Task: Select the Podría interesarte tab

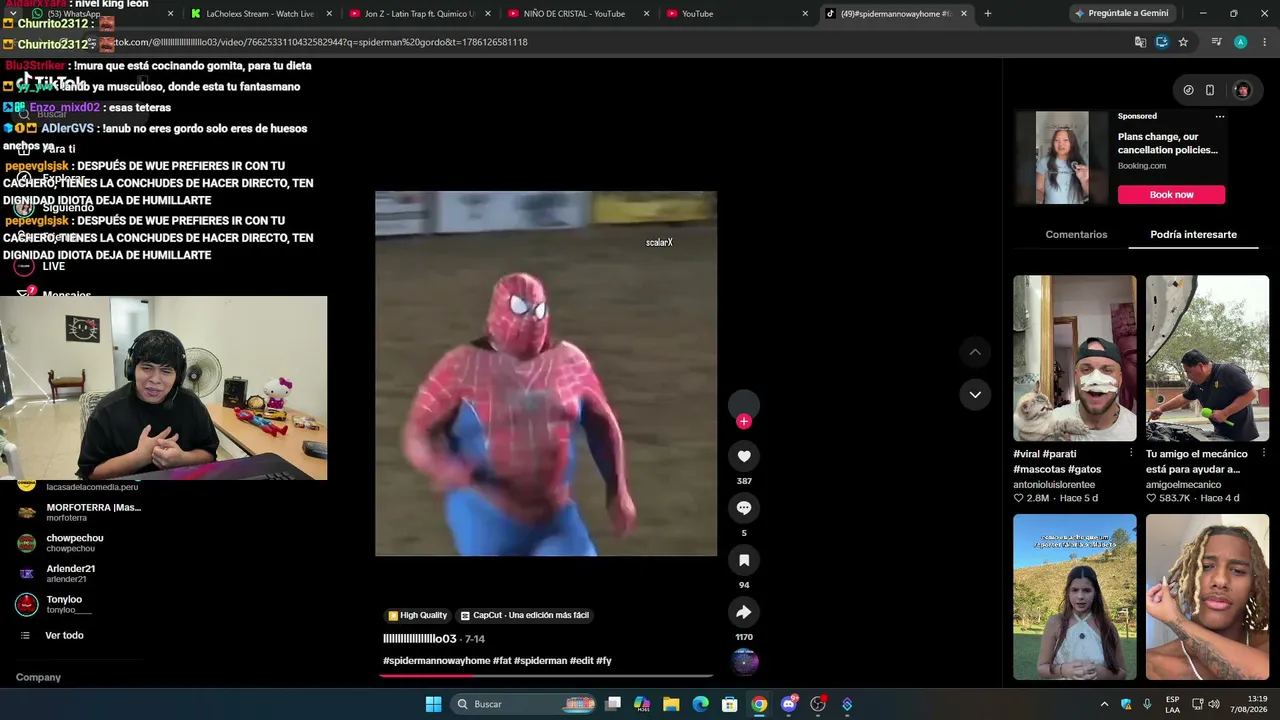Action: [1193, 234]
